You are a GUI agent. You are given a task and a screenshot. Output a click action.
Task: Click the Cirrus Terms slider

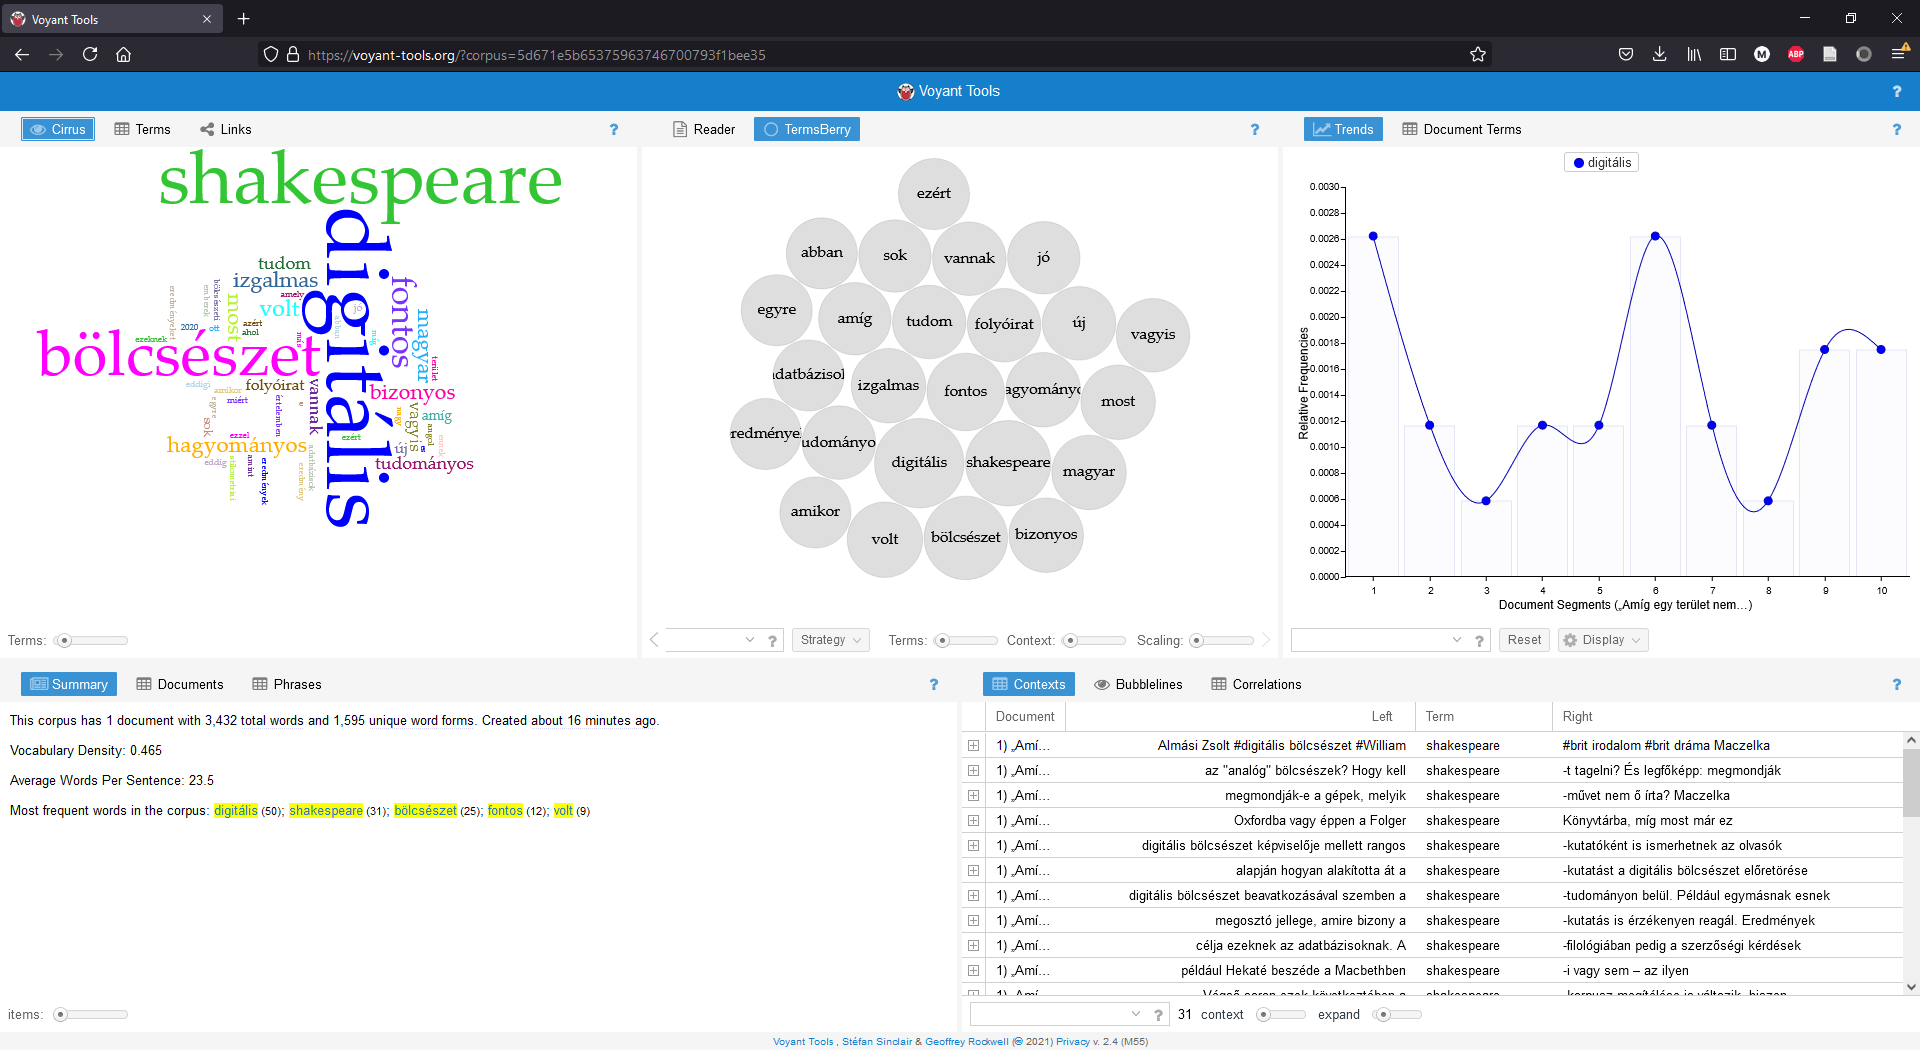click(x=92, y=641)
